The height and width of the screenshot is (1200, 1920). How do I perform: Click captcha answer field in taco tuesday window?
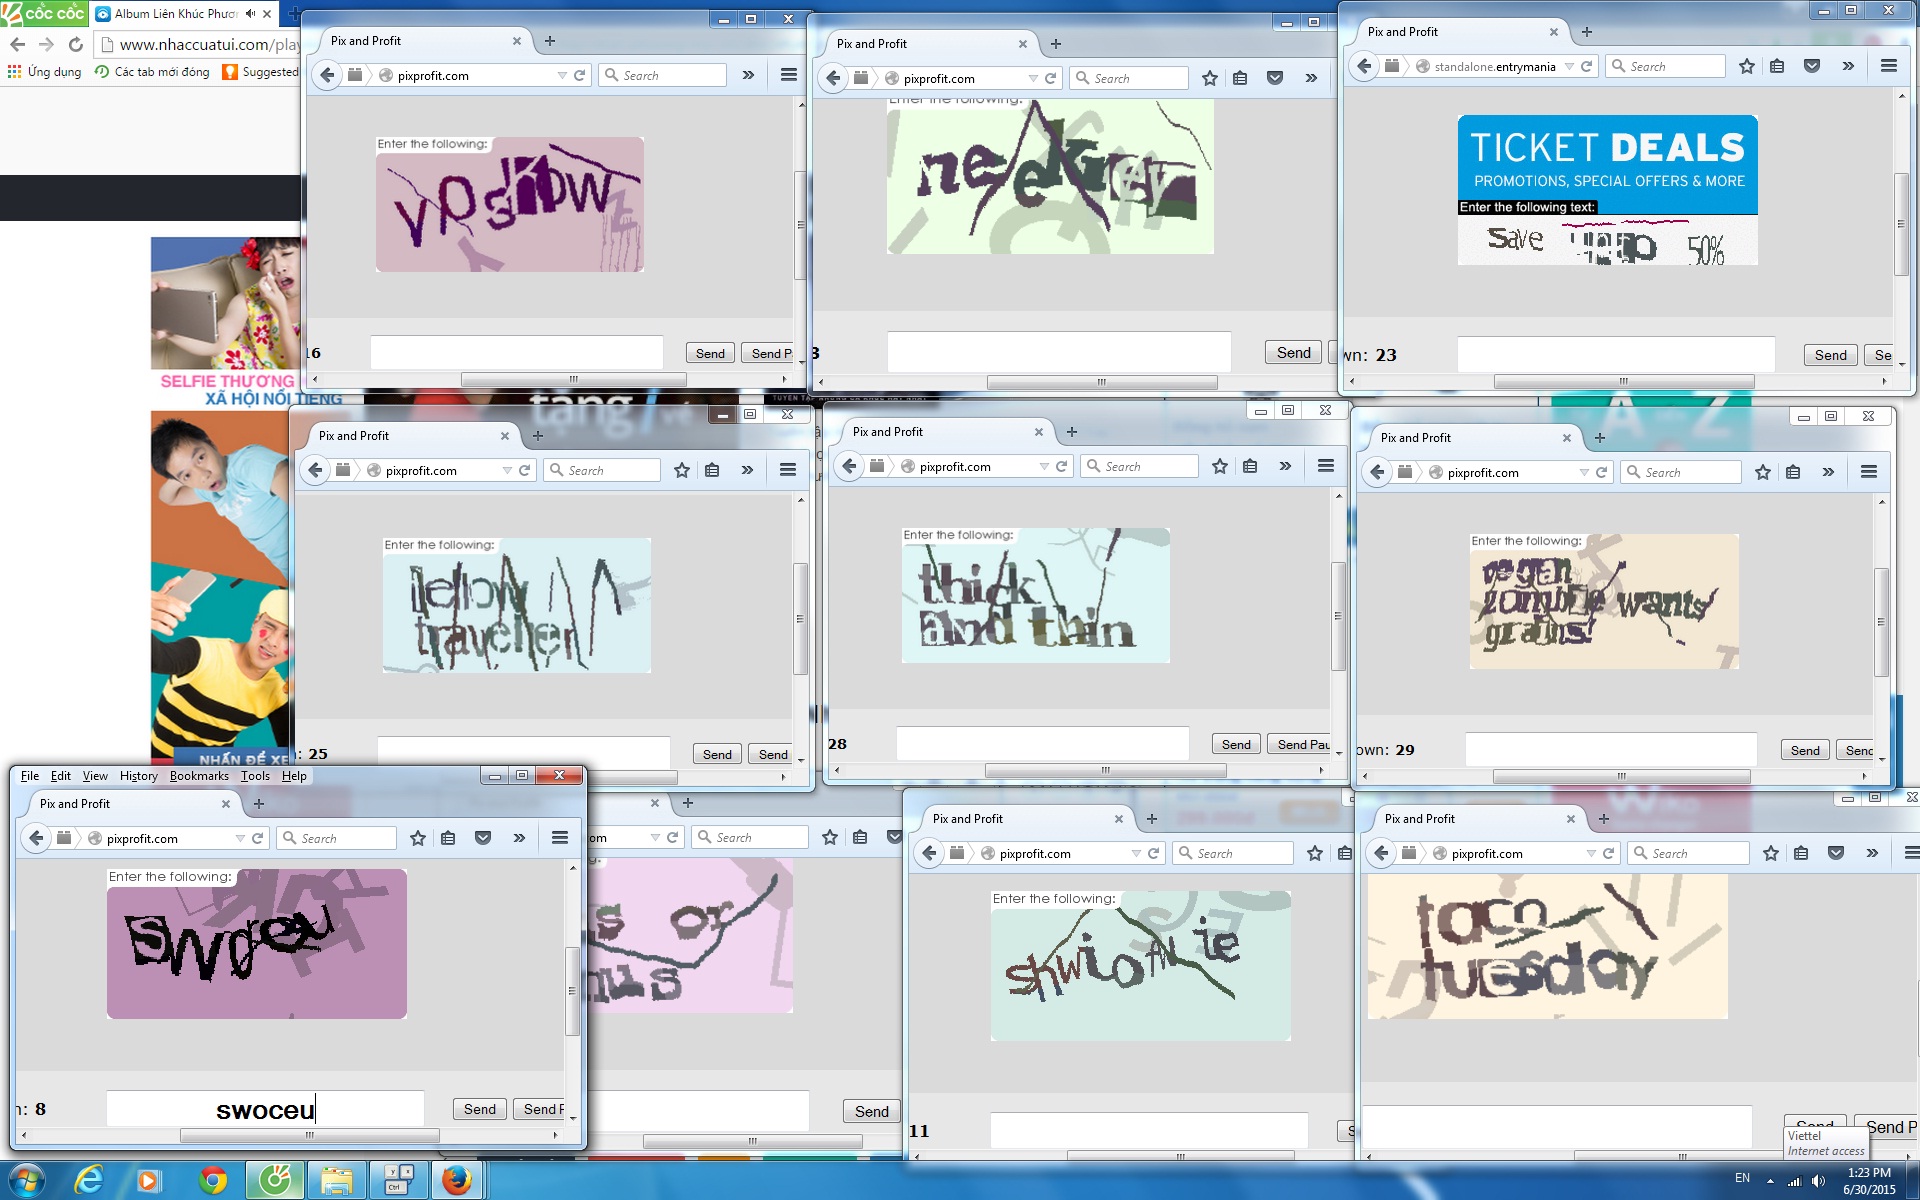pos(1556,1127)
